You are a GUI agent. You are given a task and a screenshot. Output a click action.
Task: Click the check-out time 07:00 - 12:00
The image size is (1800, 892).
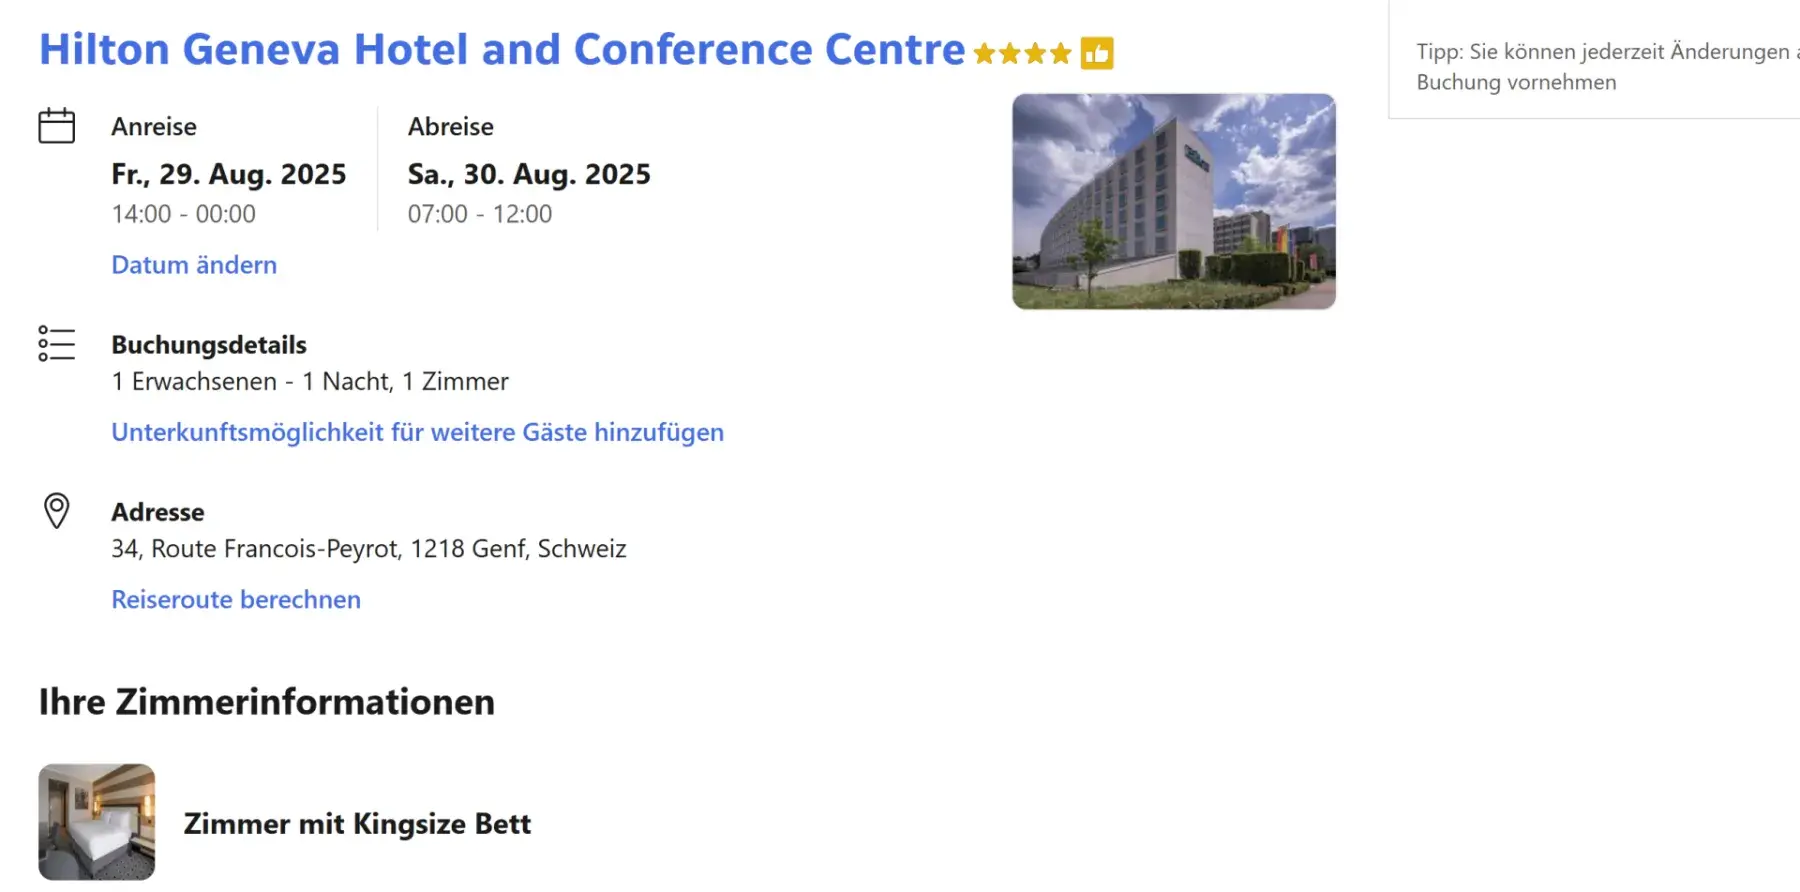click(x=479, y=214)
